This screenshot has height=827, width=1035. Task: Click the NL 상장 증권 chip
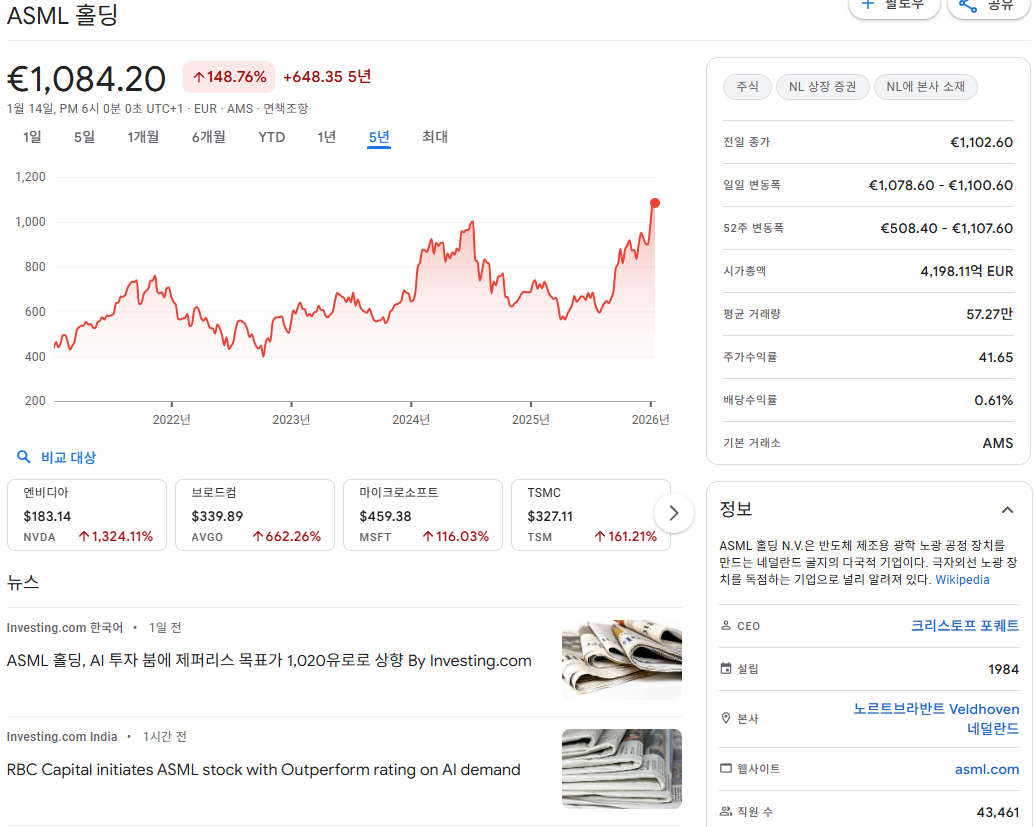[822, 86]
